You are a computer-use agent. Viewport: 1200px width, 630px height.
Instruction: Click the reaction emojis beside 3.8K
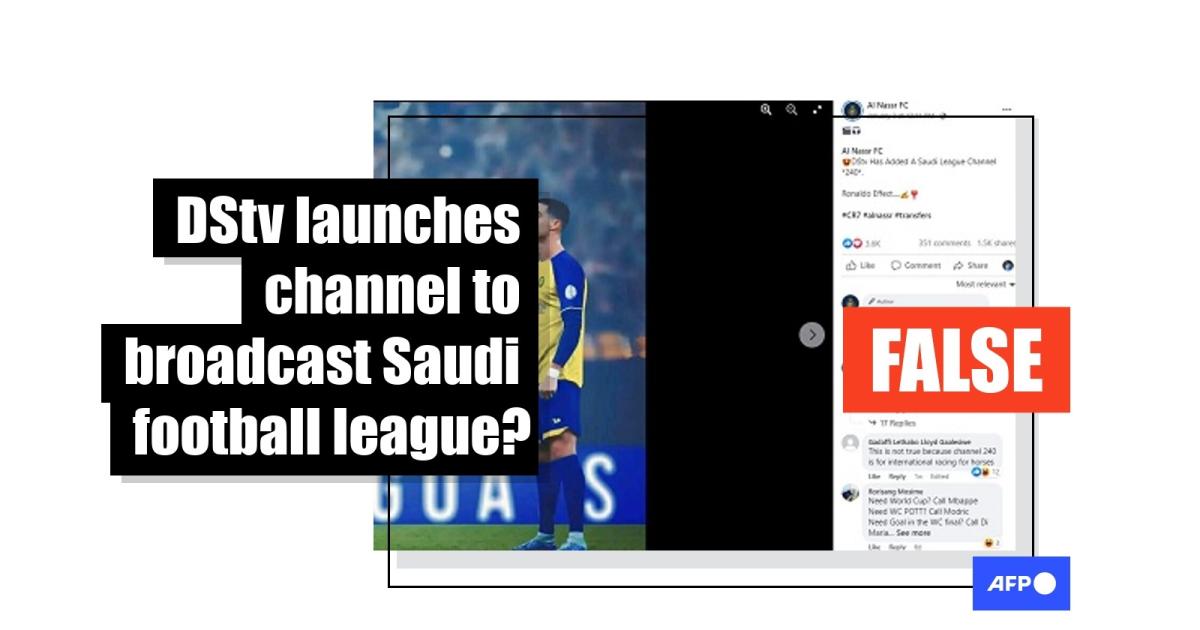point(851,243)
